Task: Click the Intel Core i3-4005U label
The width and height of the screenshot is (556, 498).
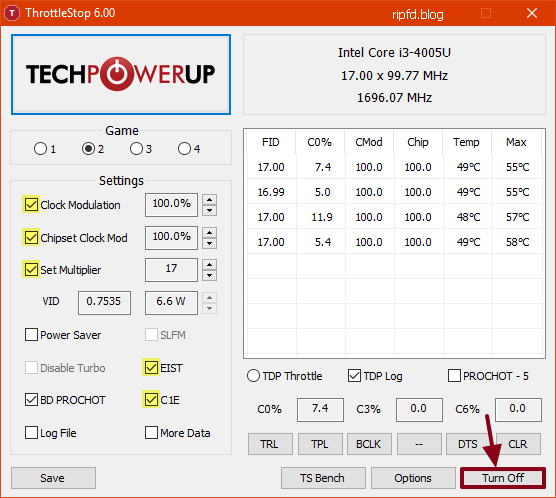Action: 394,52
